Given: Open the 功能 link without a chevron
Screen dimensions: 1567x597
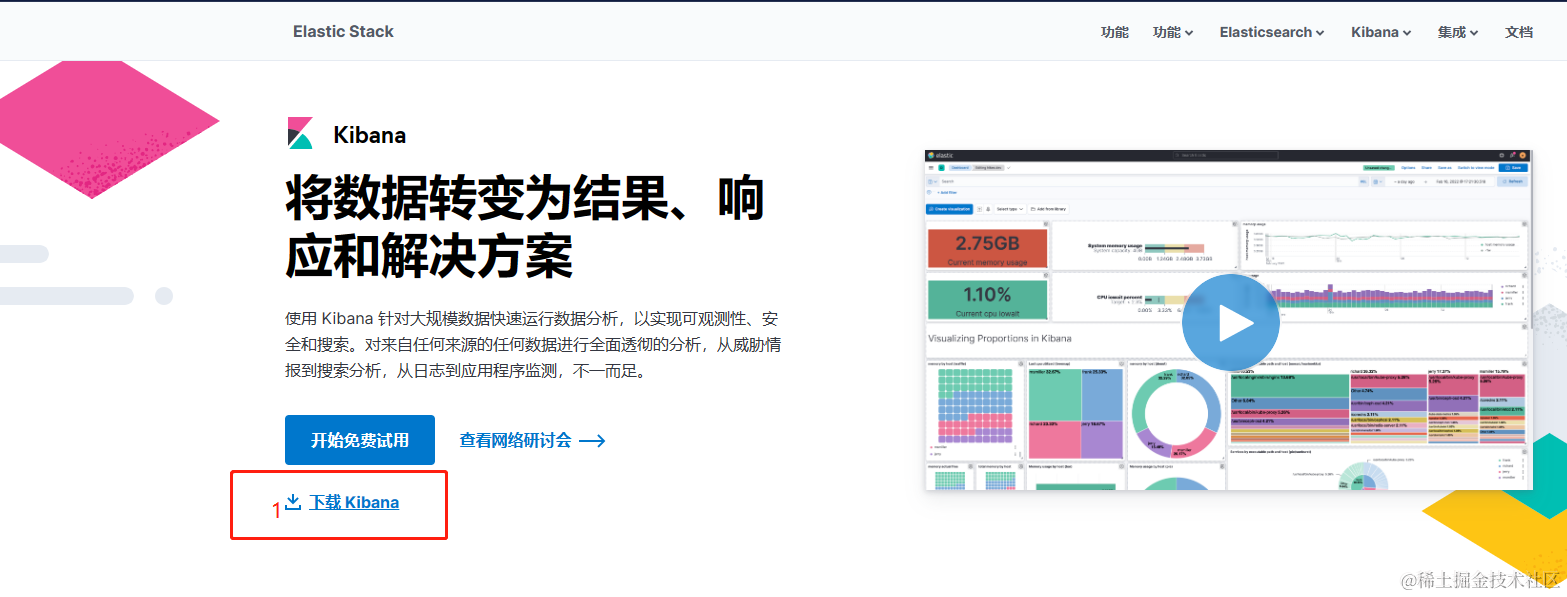Looking at the screenshot, I should click(1114, 32).
